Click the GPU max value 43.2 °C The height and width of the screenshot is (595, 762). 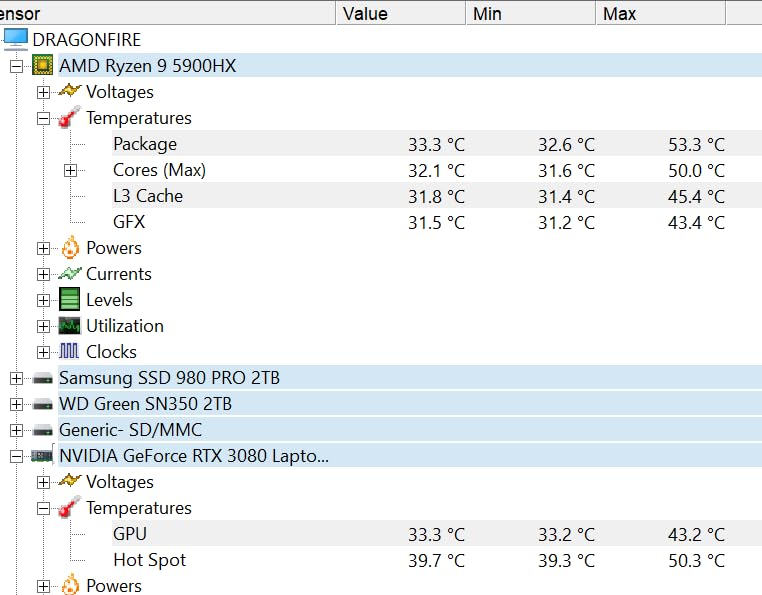[x=696, y=535]
